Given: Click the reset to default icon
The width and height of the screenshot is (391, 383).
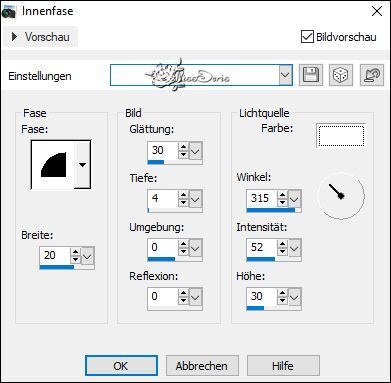Looking at the screenshot, I should 372,75.
